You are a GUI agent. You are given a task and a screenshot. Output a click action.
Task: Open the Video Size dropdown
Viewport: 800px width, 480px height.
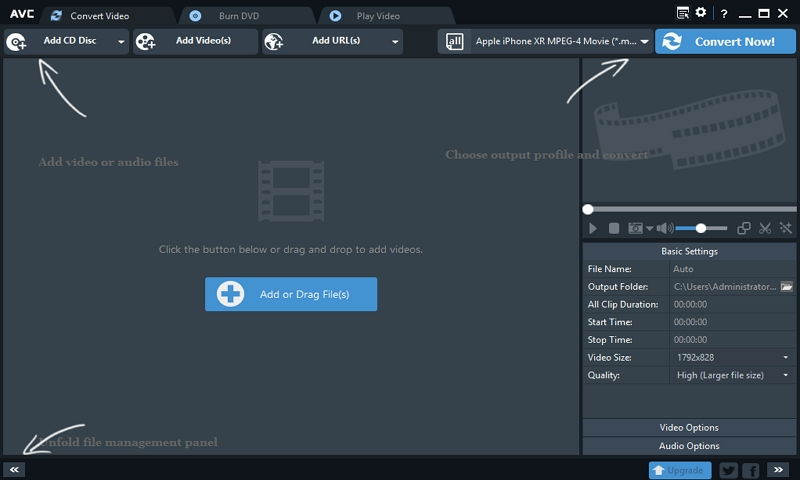pyautogui.click(x=732, y=358)
